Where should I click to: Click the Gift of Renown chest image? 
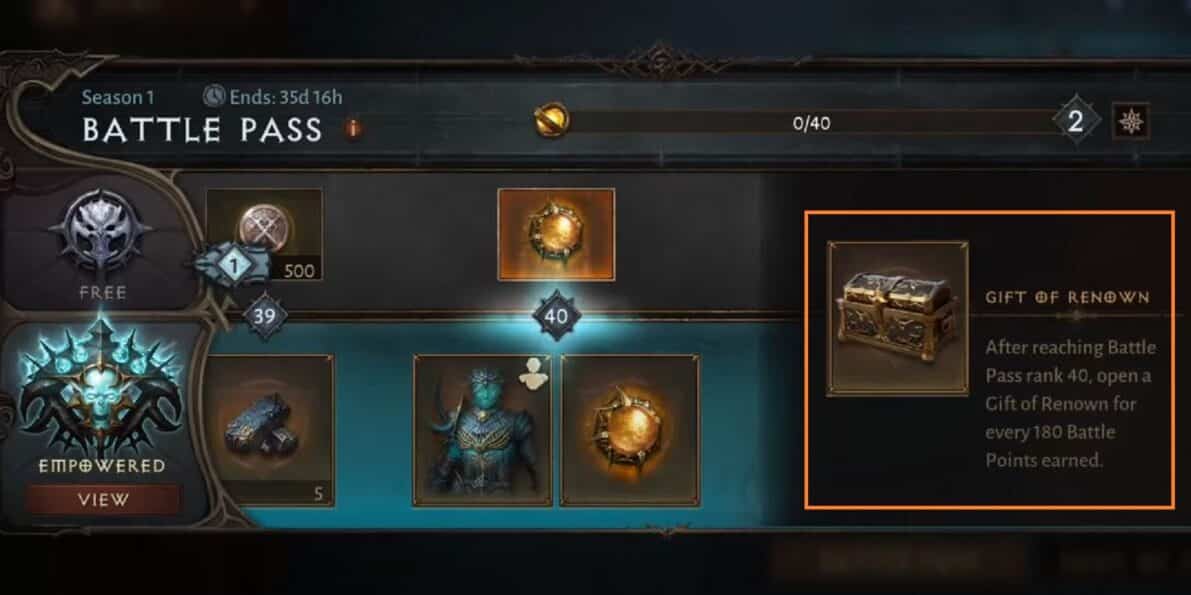[x=897, y=318]
